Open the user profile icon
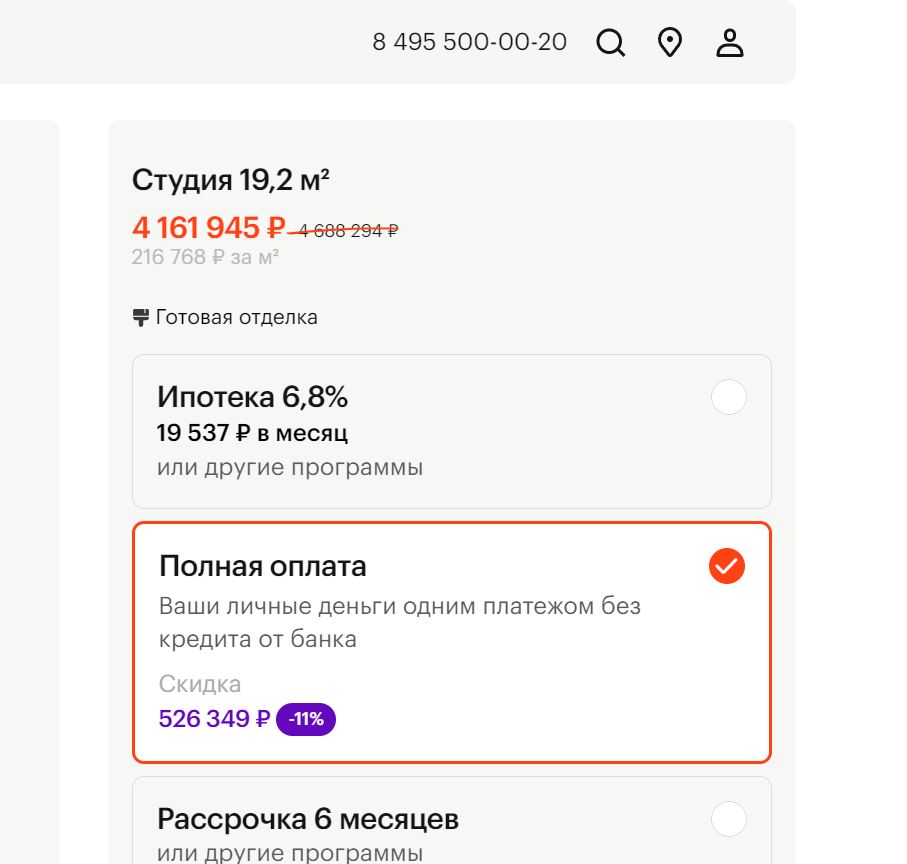 coord(730,43)
